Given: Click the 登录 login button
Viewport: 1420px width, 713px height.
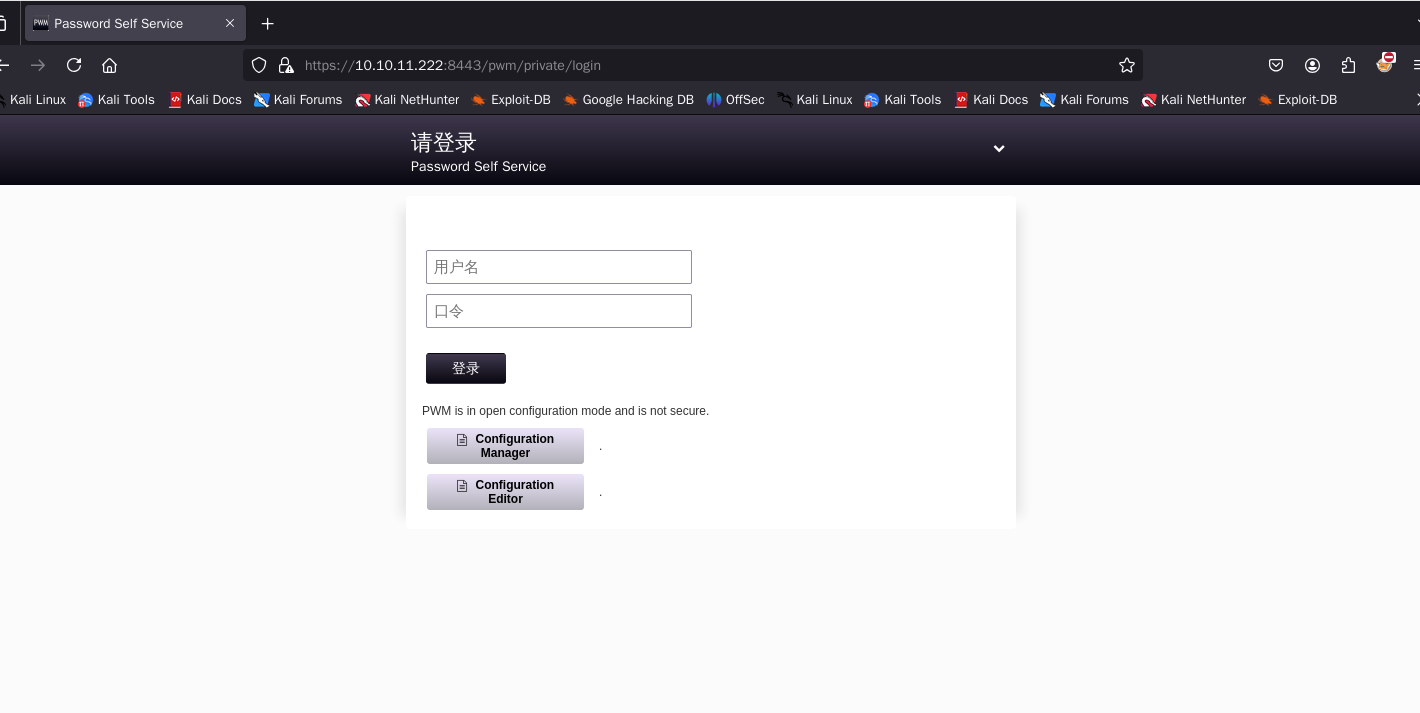Looking at the screenshot, I should pos(466,368).
